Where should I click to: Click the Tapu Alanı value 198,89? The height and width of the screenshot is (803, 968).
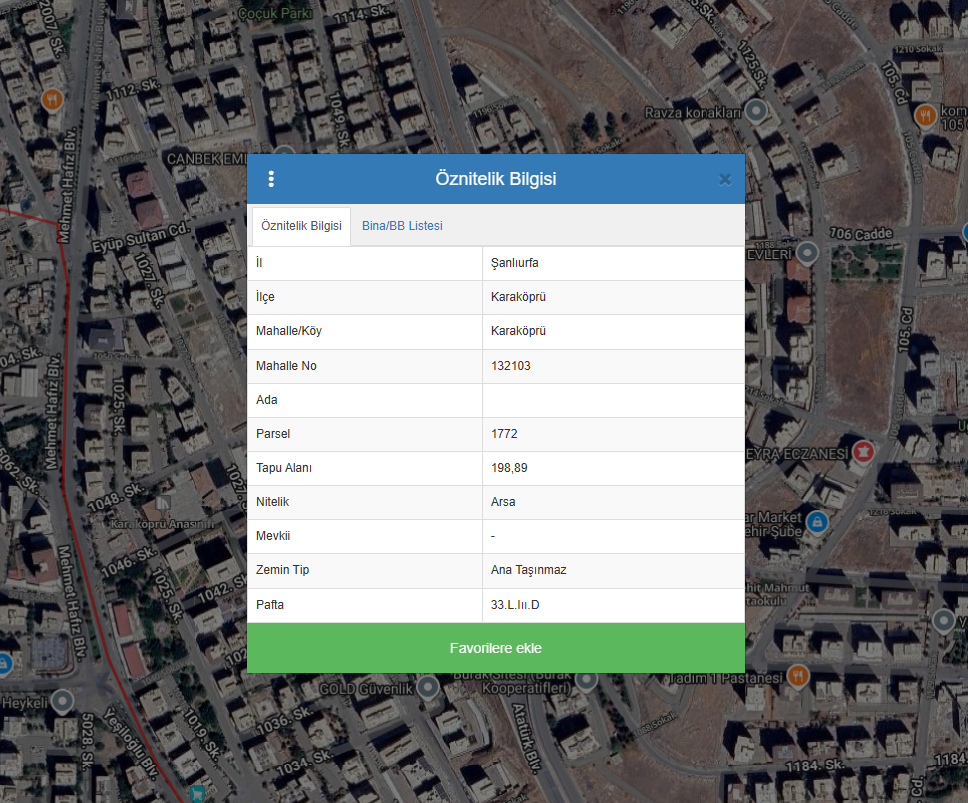point(510,468)
